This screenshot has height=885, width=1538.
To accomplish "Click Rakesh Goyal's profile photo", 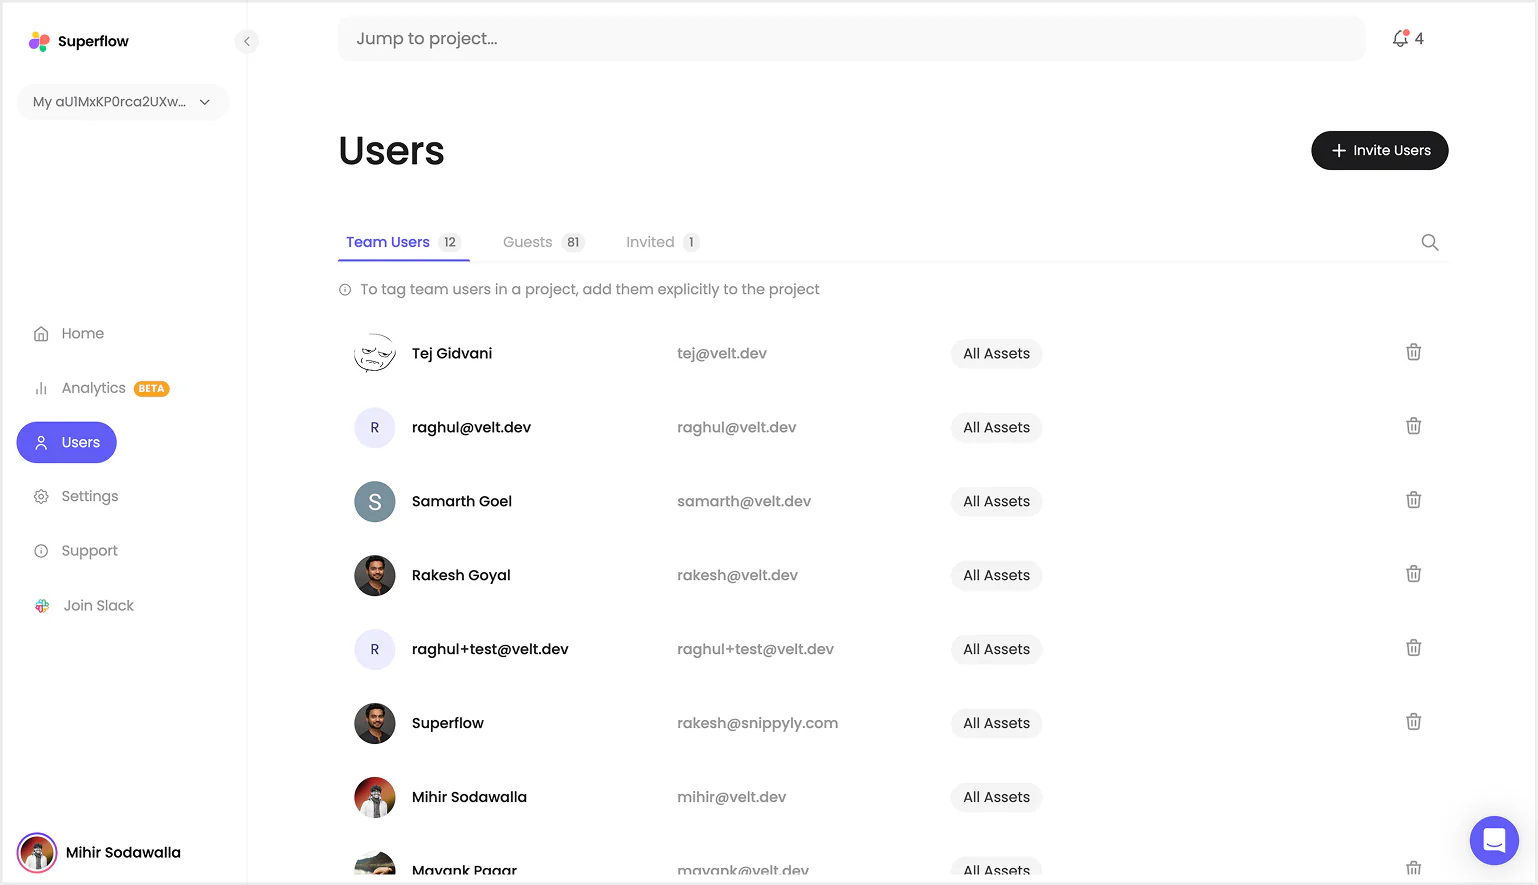I will coord(375,575).
